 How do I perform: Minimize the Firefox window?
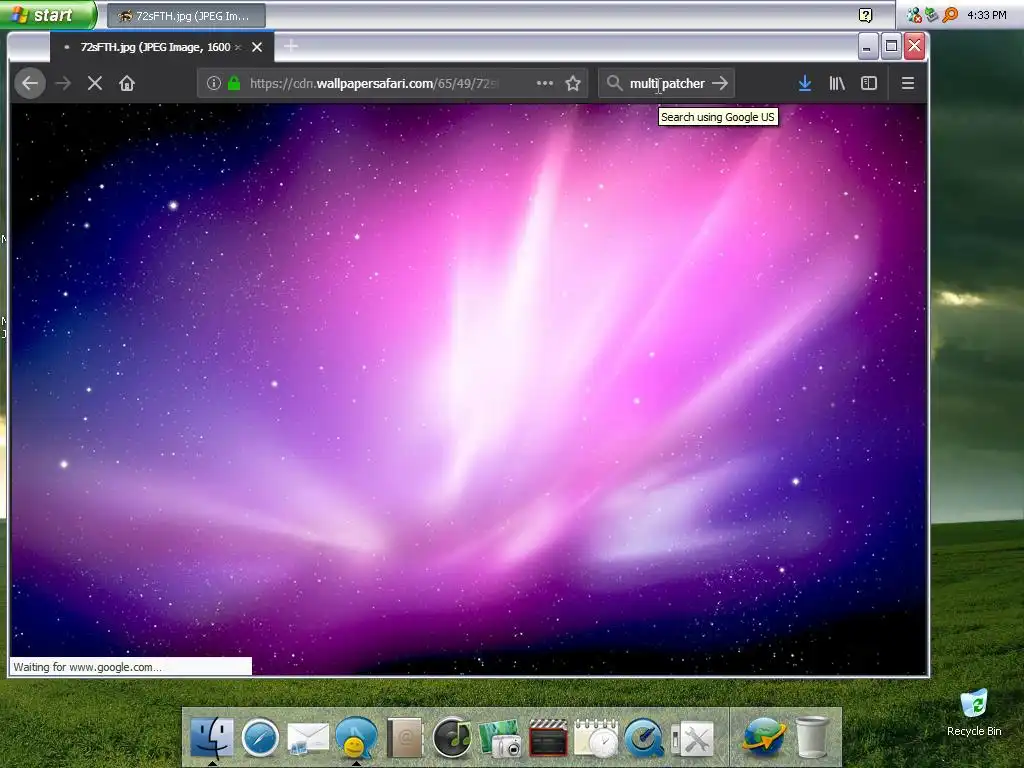[867, 46]
